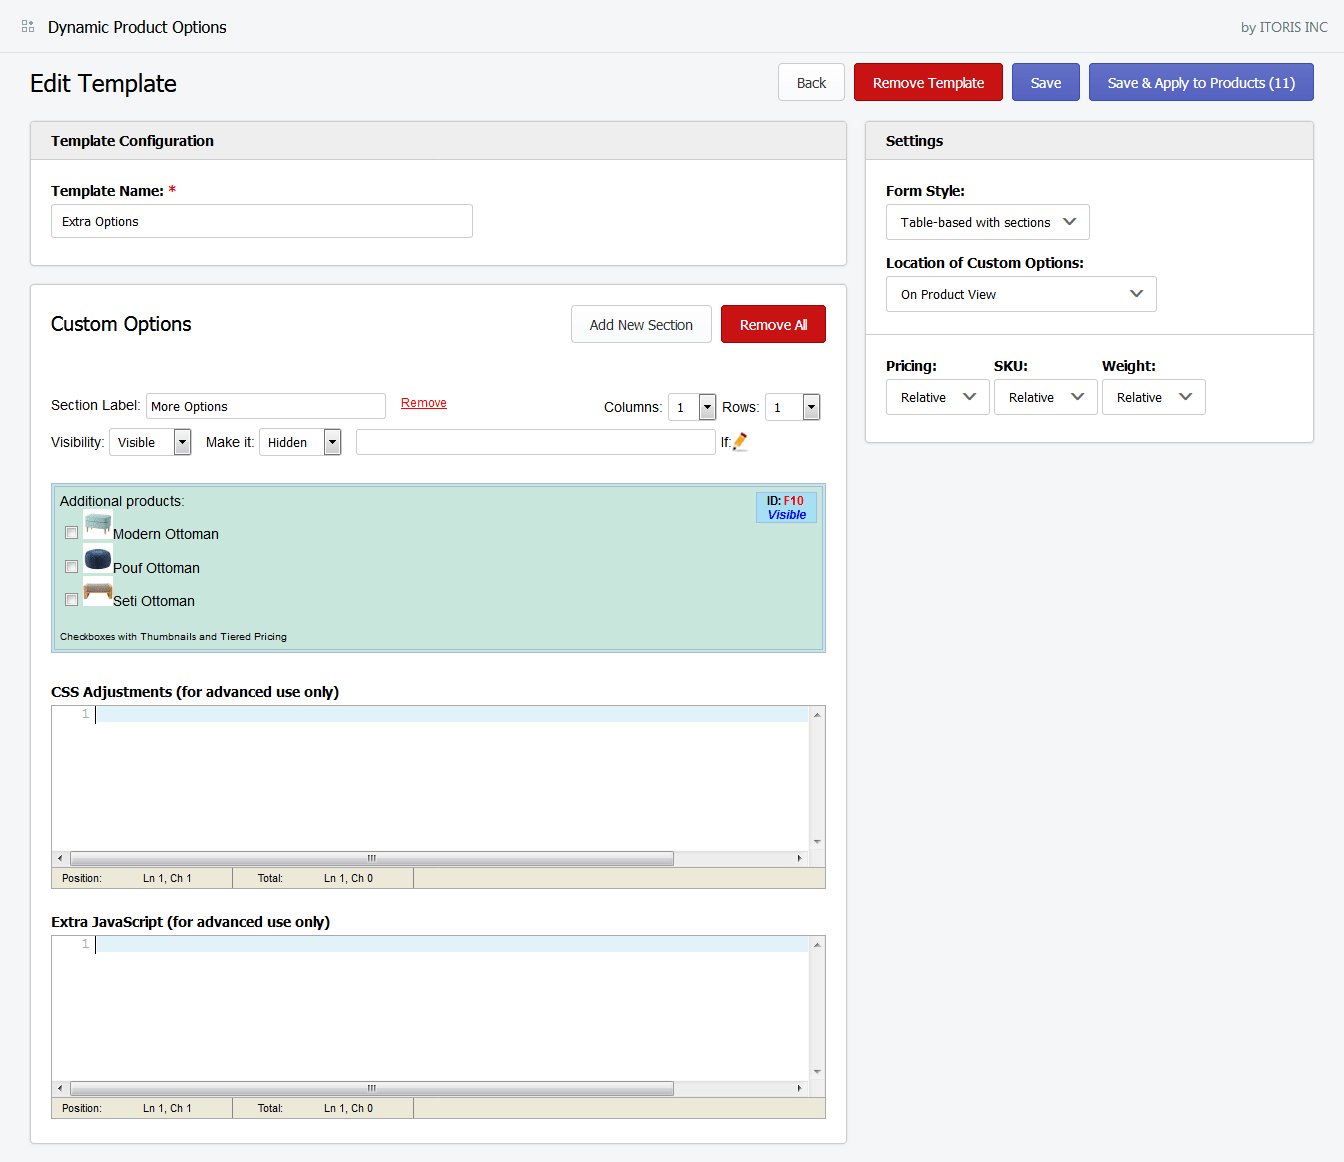This screenshot has width=1344, height=1162.
Task: Click CSS editor scroll-down arrow
Action: [x=817, y=842]
